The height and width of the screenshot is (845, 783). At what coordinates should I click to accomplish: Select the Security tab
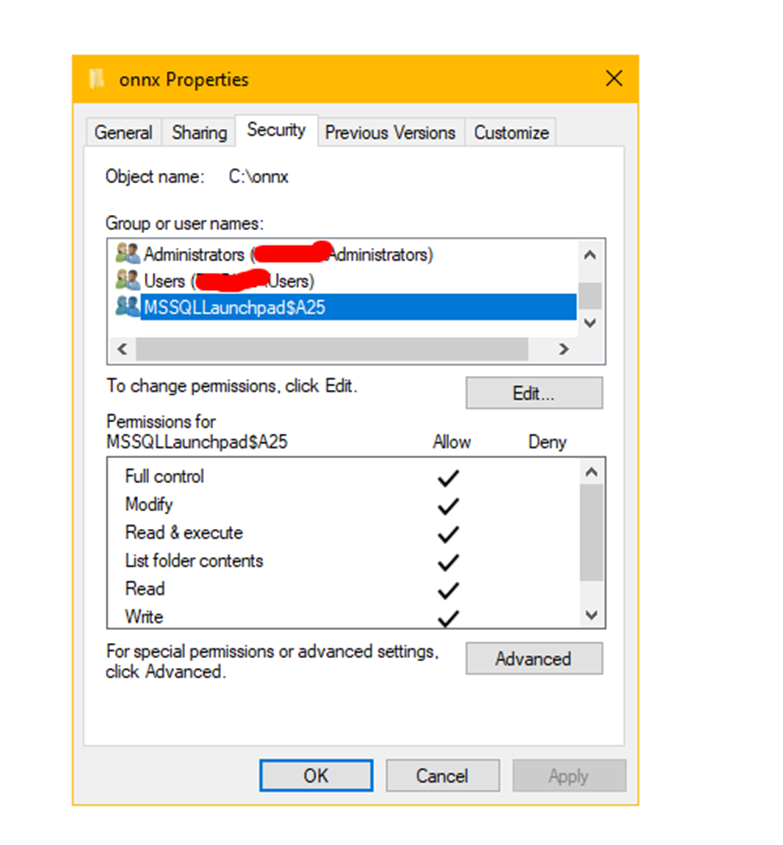pyautogui.click(x=276, y=130)
